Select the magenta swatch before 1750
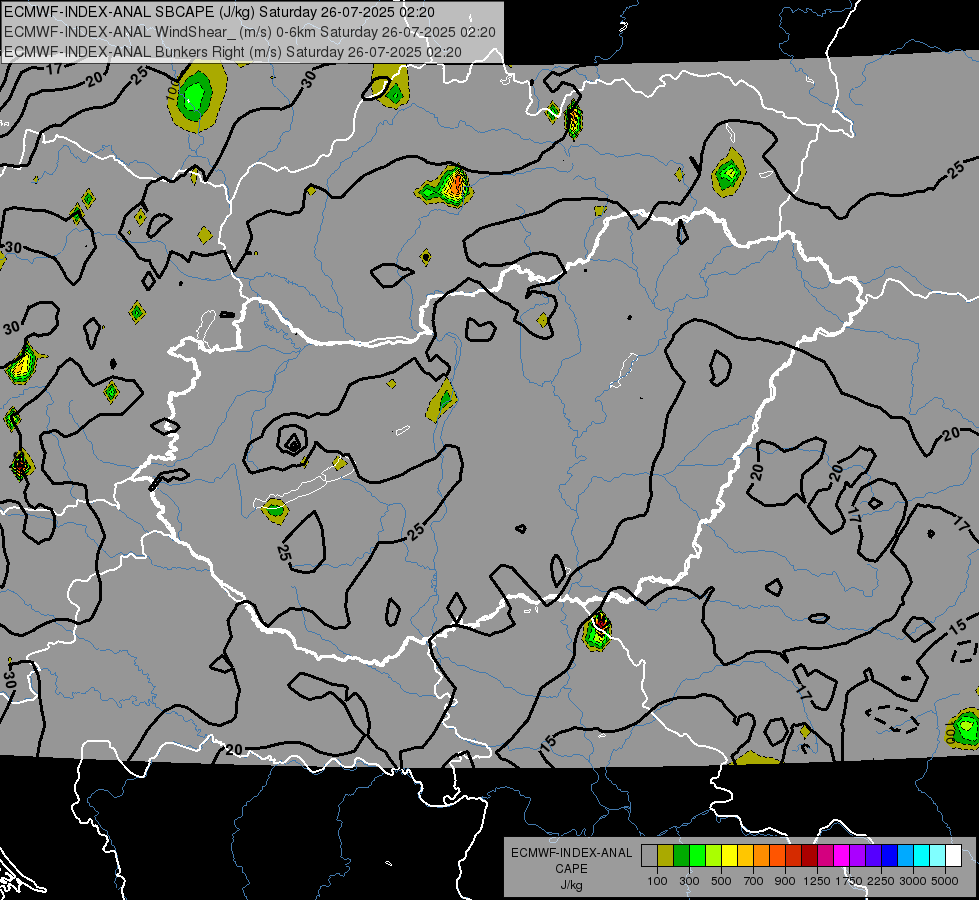Image resolution: width=979 pixels, height=900 pixels. 842,856
